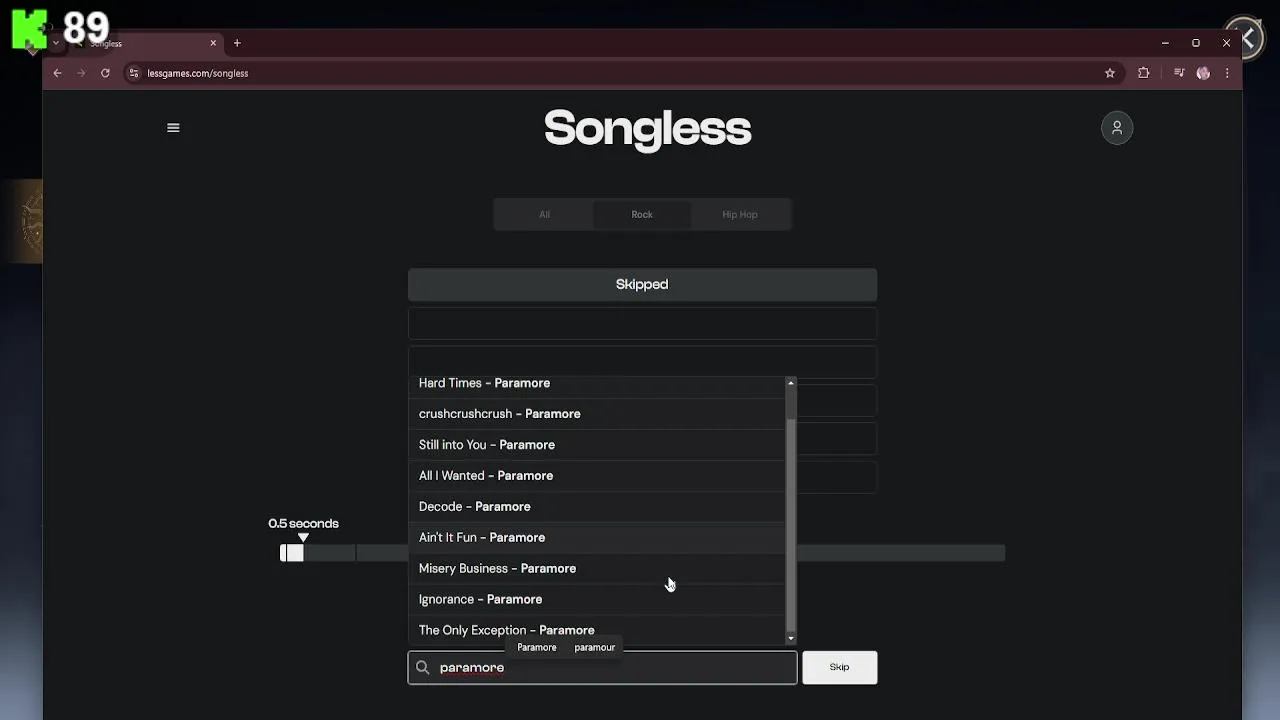Click the 0.5 seconds playhead marker
Viewport: 1280px width, 720px height.
303,537
